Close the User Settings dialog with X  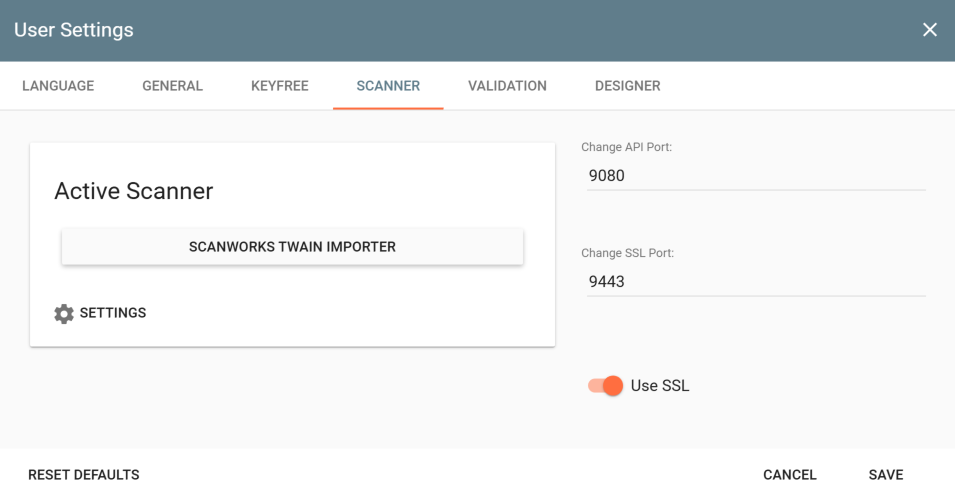(929, 30)
